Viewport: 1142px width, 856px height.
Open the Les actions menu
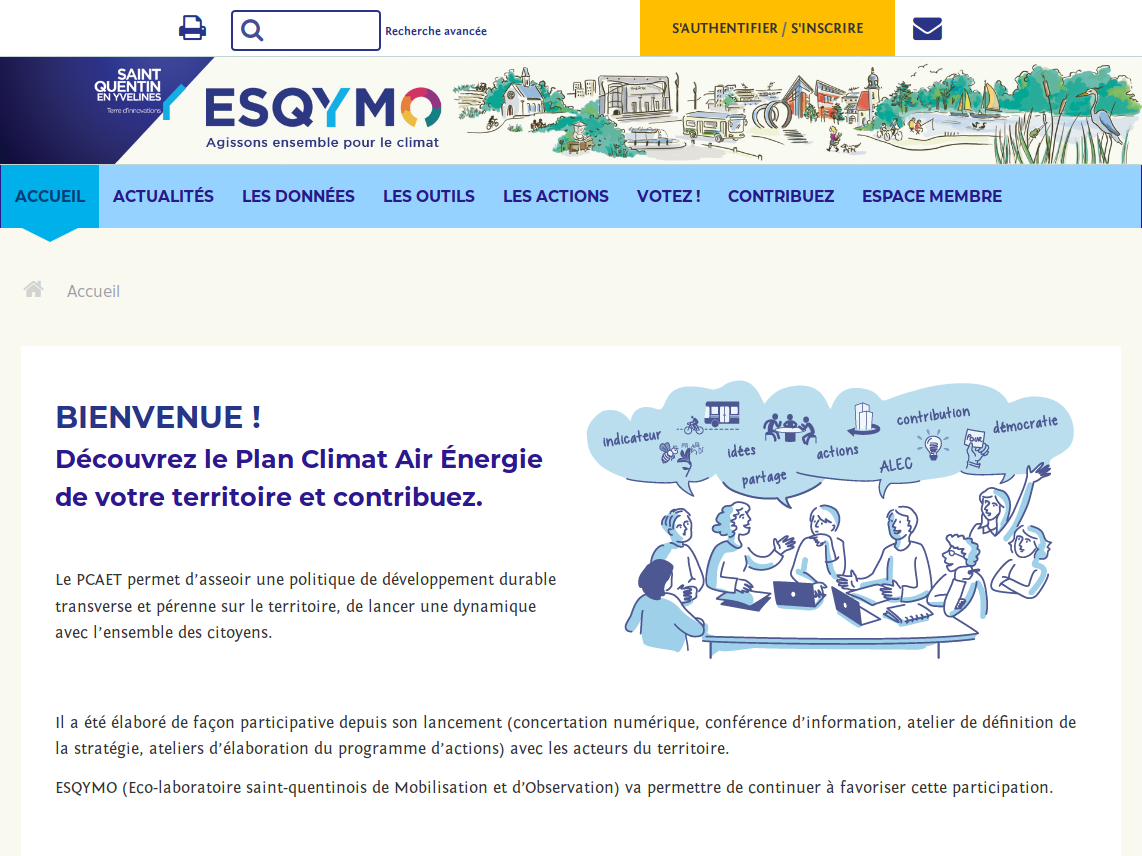[x=556, y=196]
